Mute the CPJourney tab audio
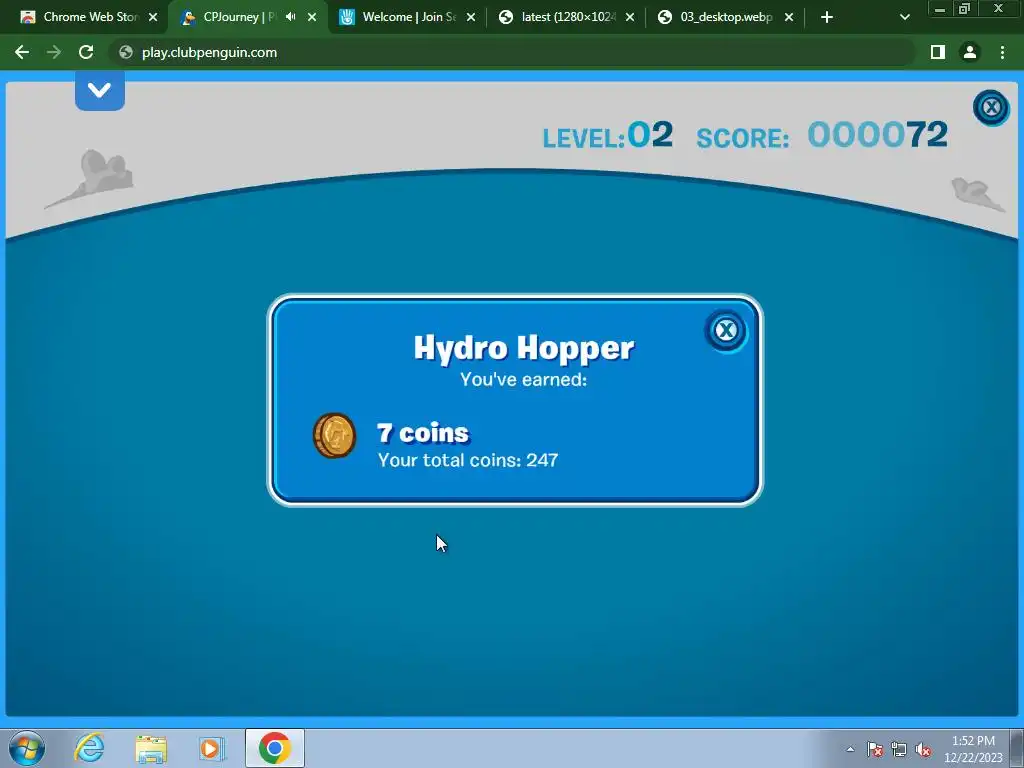Image resolution: width=1024 pixels, height=768 pixels. (291, 17)
